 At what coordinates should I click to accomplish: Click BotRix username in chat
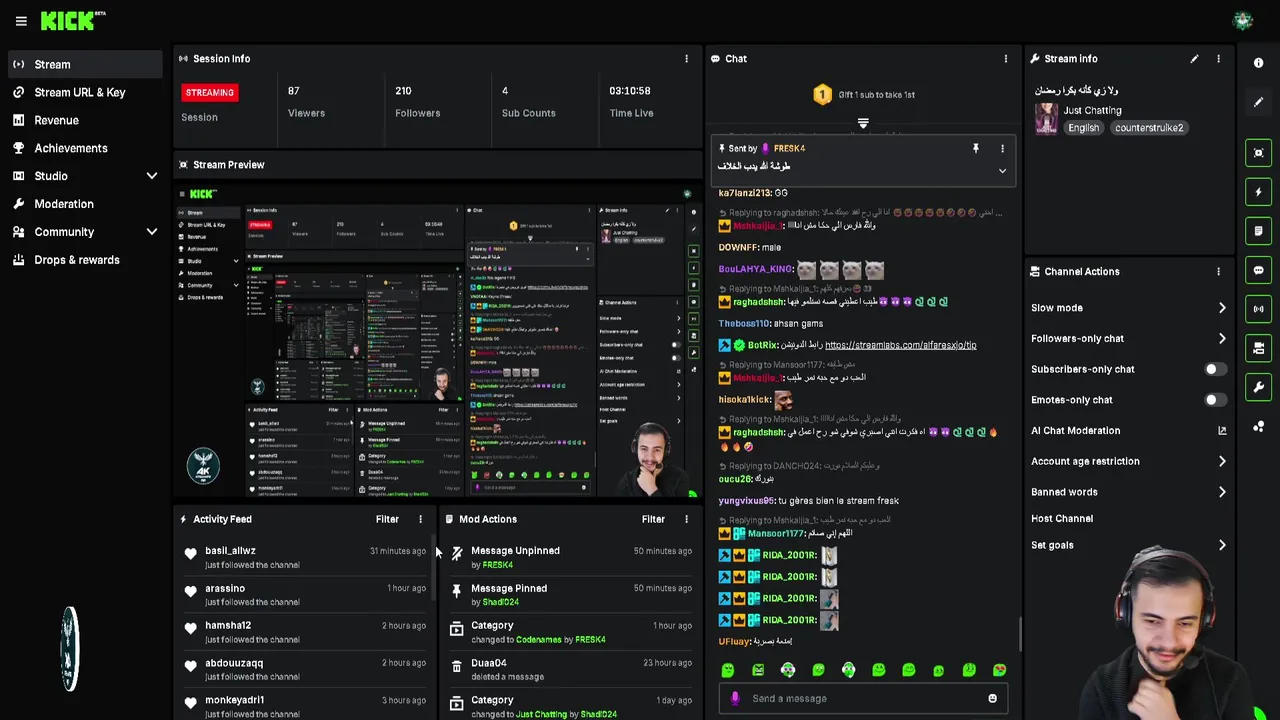(x=762, y=345)
